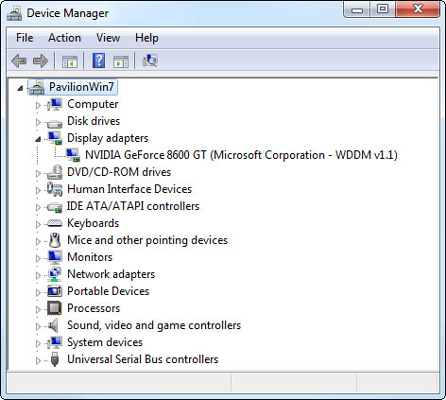Open the Action menu

pyautogui.click(x=65, y=38)
